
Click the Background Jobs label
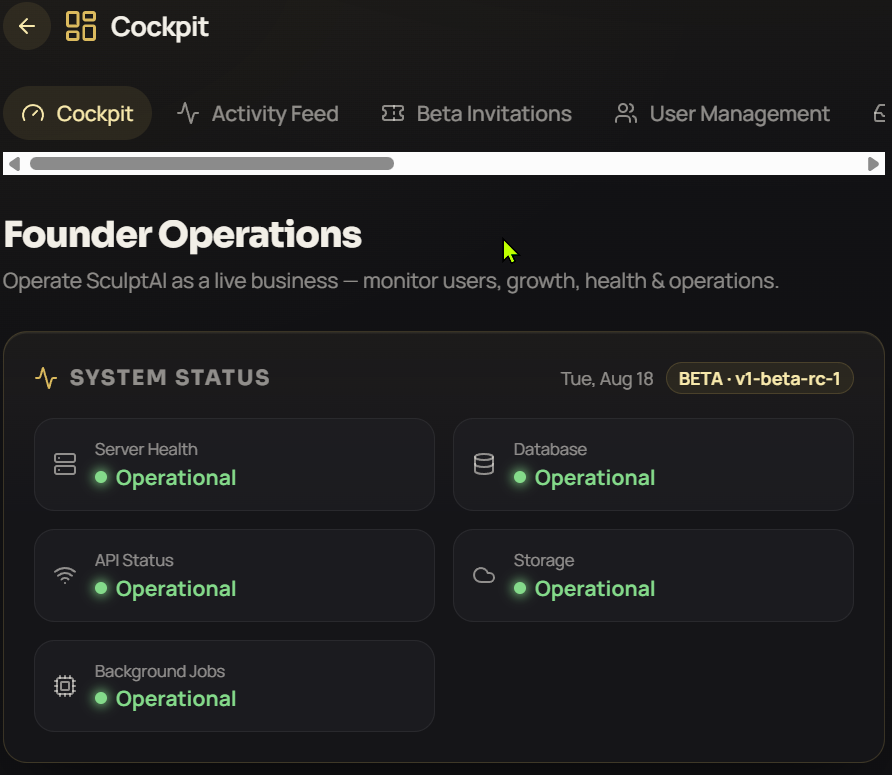(x=160, y=671)
